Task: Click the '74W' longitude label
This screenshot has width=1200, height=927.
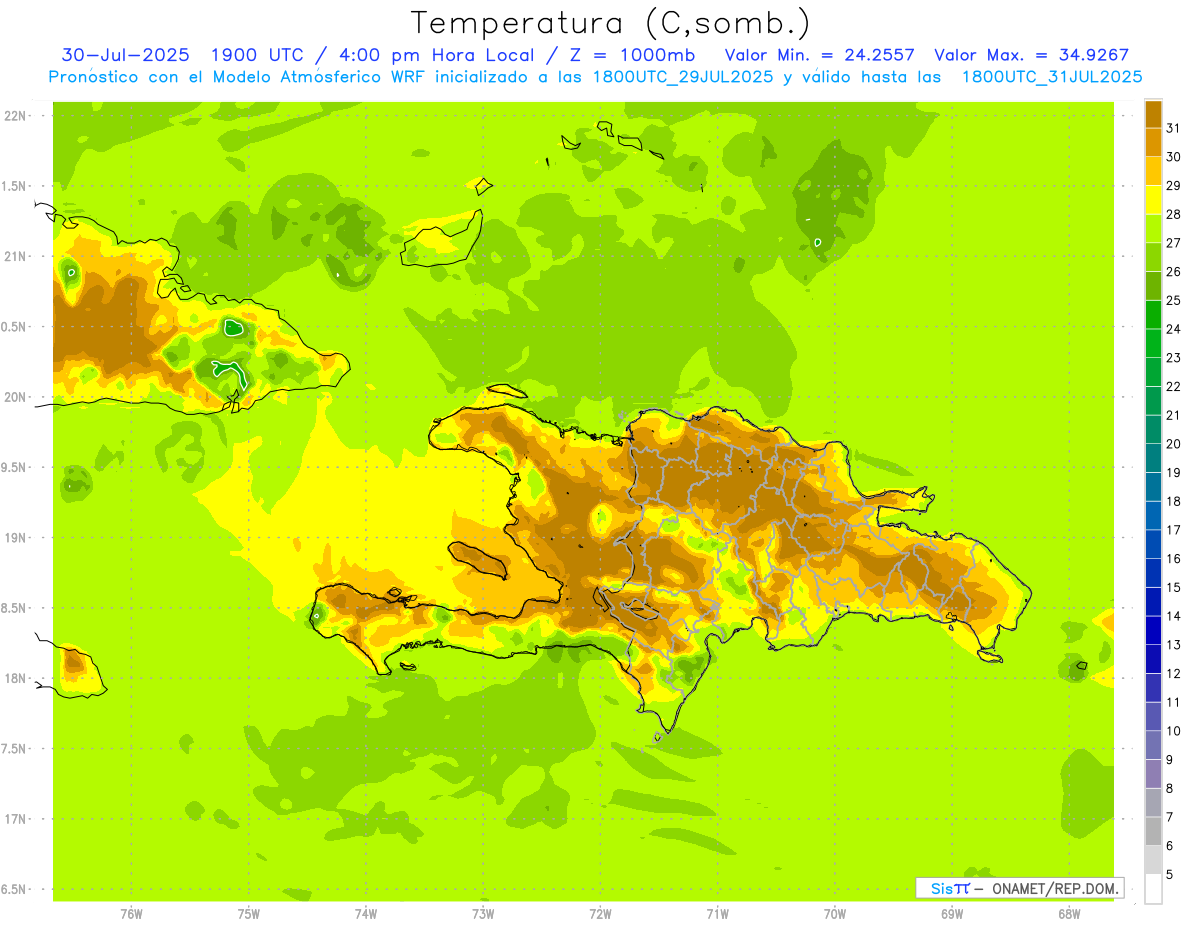Action: point(366,913)
